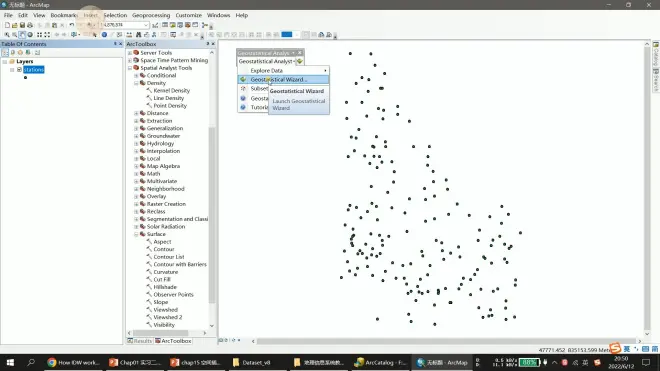660x371 pixels.
Task: Click the ArcToolbox vertical scrollbar
Action: (x=212, y=215)
